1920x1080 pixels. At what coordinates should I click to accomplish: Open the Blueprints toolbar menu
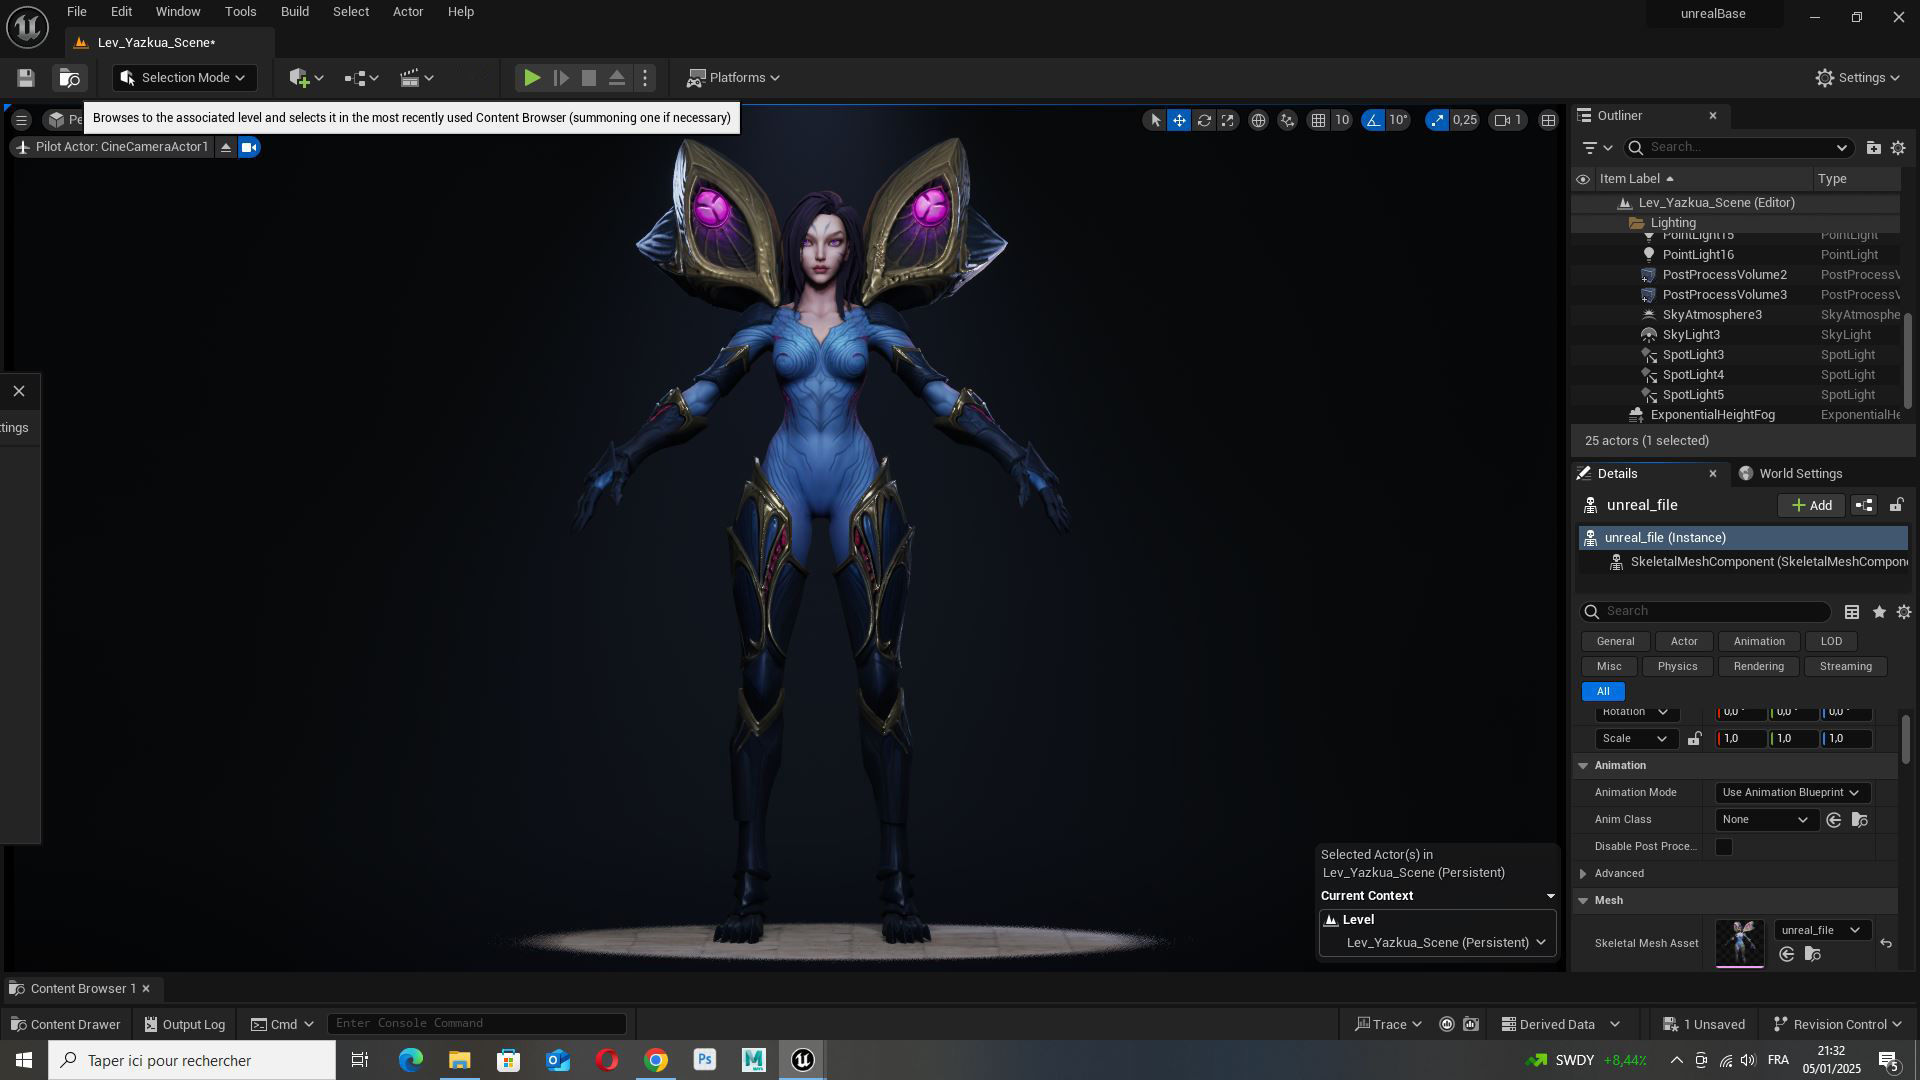[361, 78]
